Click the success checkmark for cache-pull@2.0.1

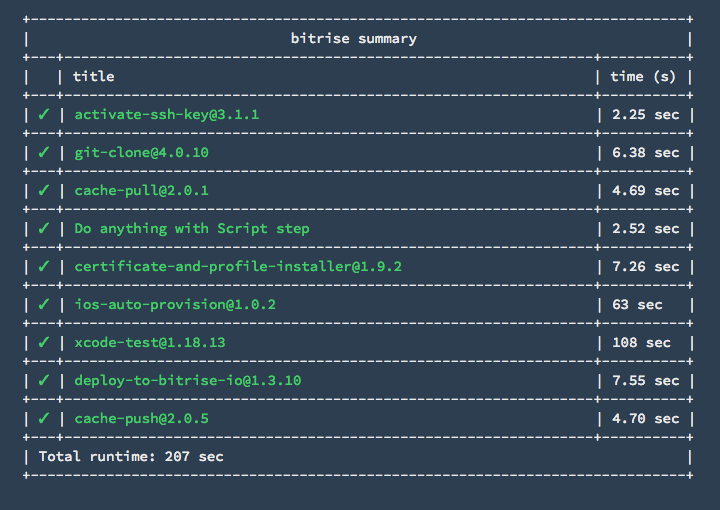coord(43,190)
